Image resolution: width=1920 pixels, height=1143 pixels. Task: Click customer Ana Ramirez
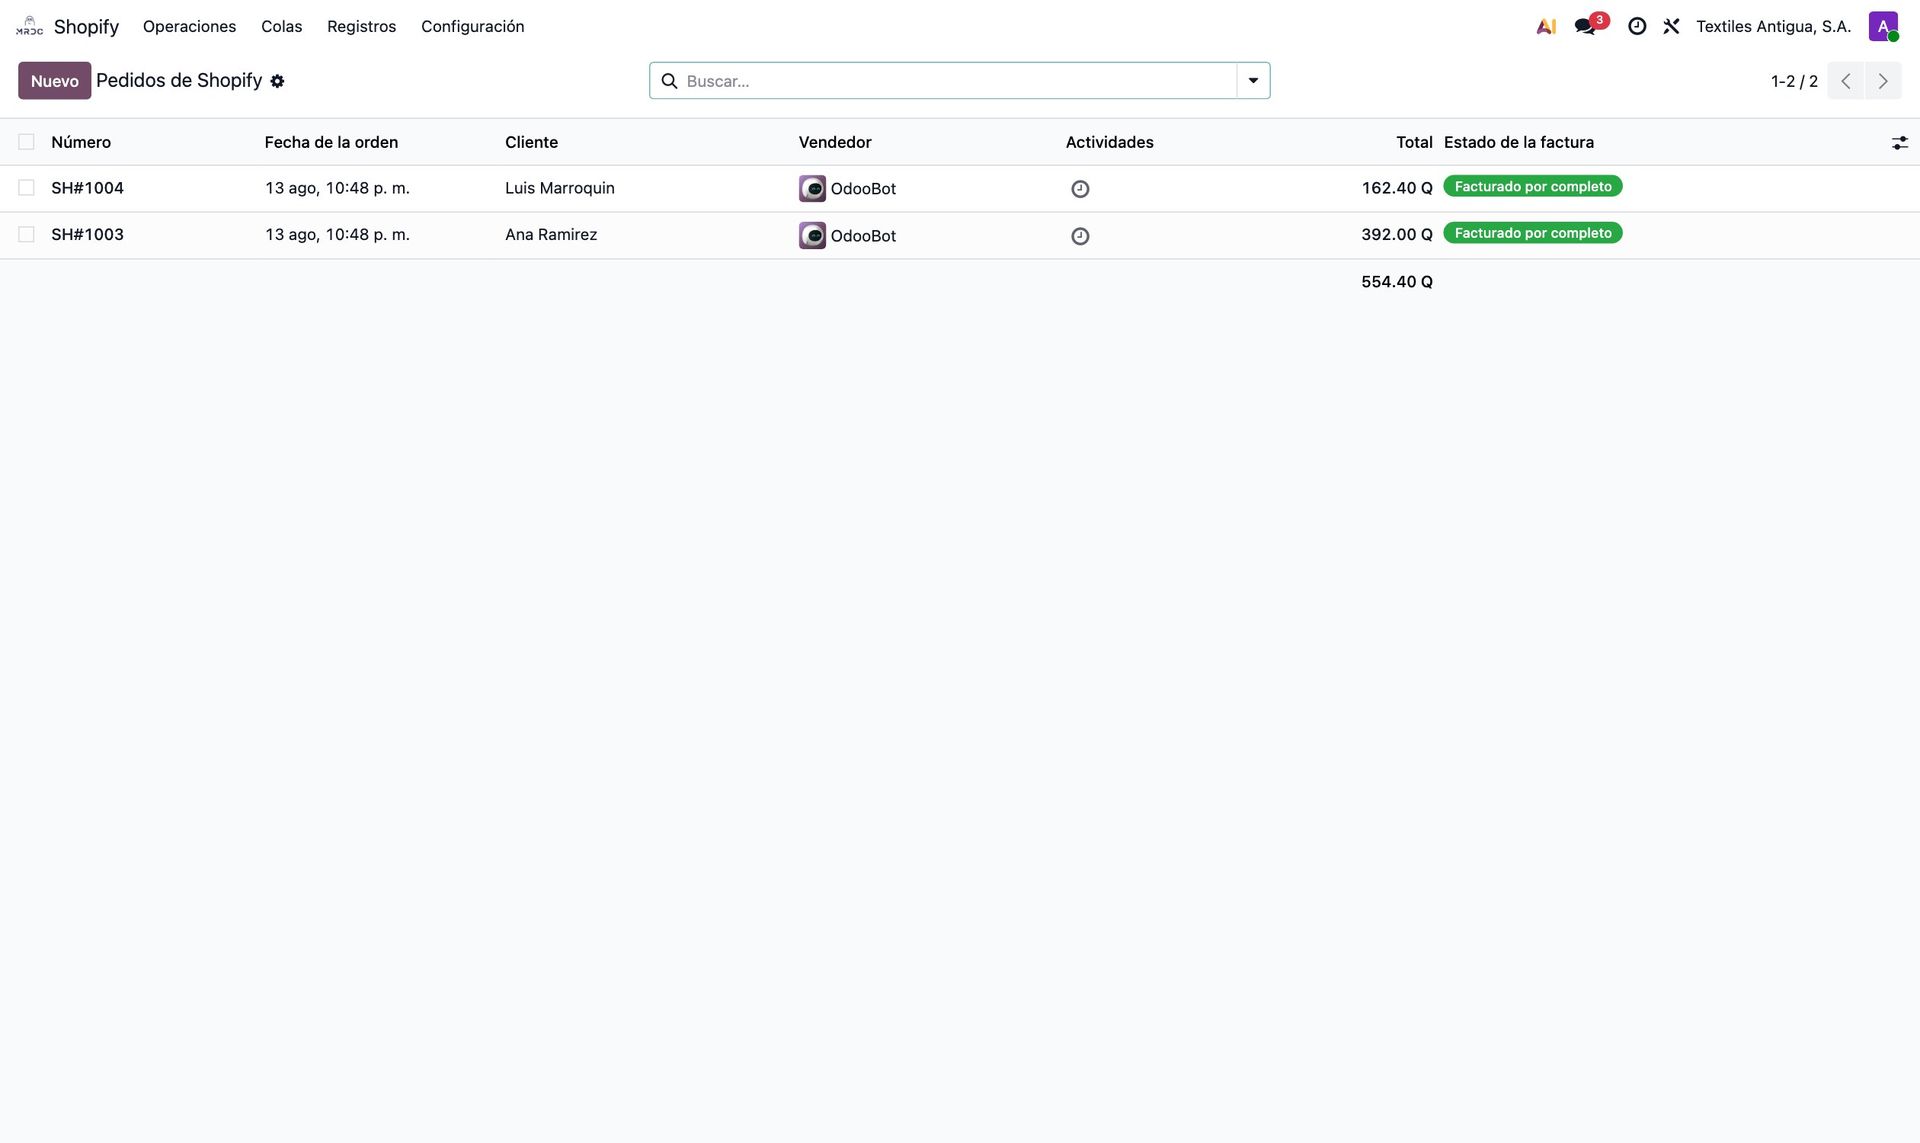tap(551, 235)
